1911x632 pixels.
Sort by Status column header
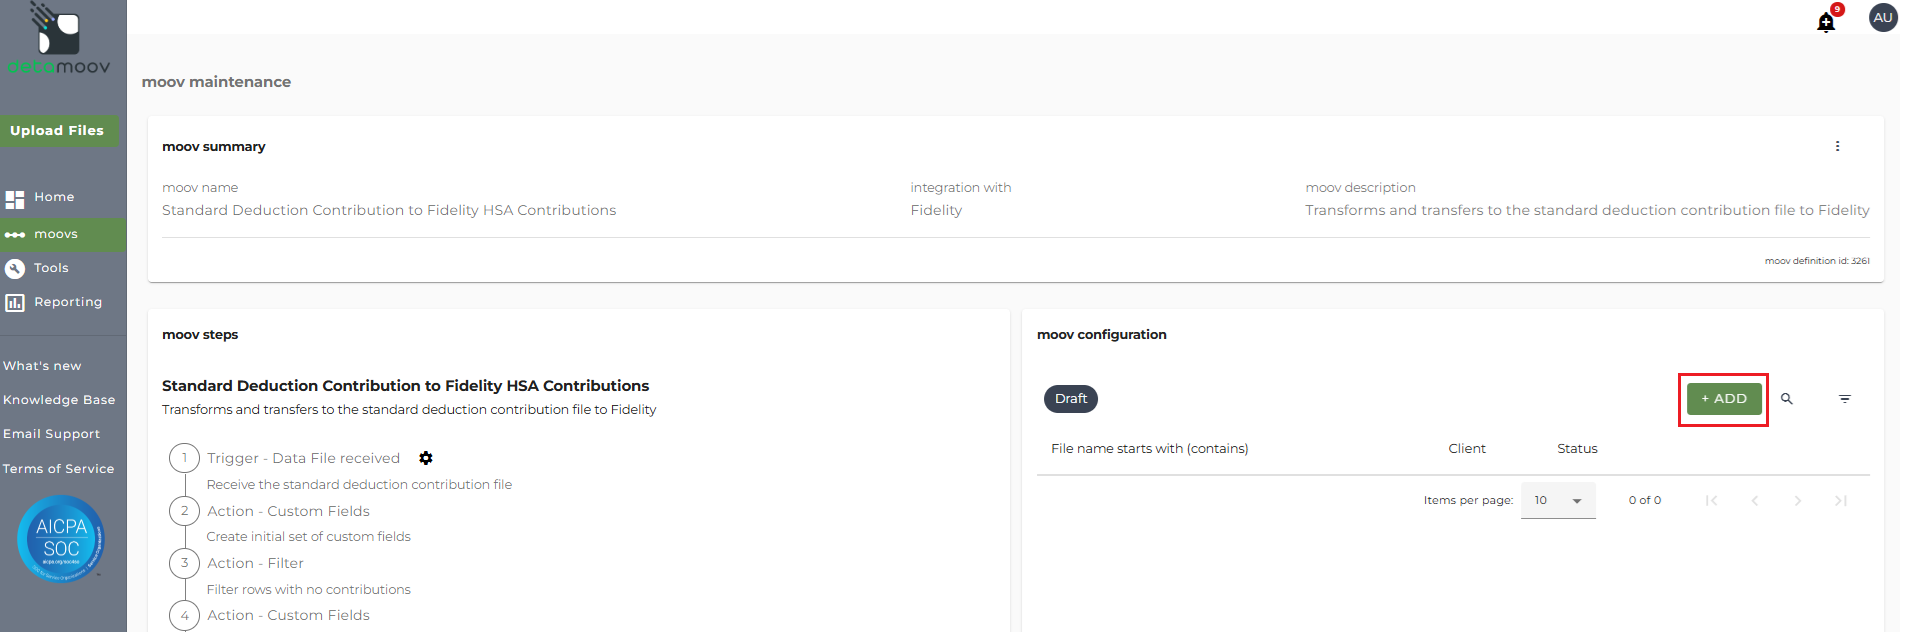(x=1577, y=449)
